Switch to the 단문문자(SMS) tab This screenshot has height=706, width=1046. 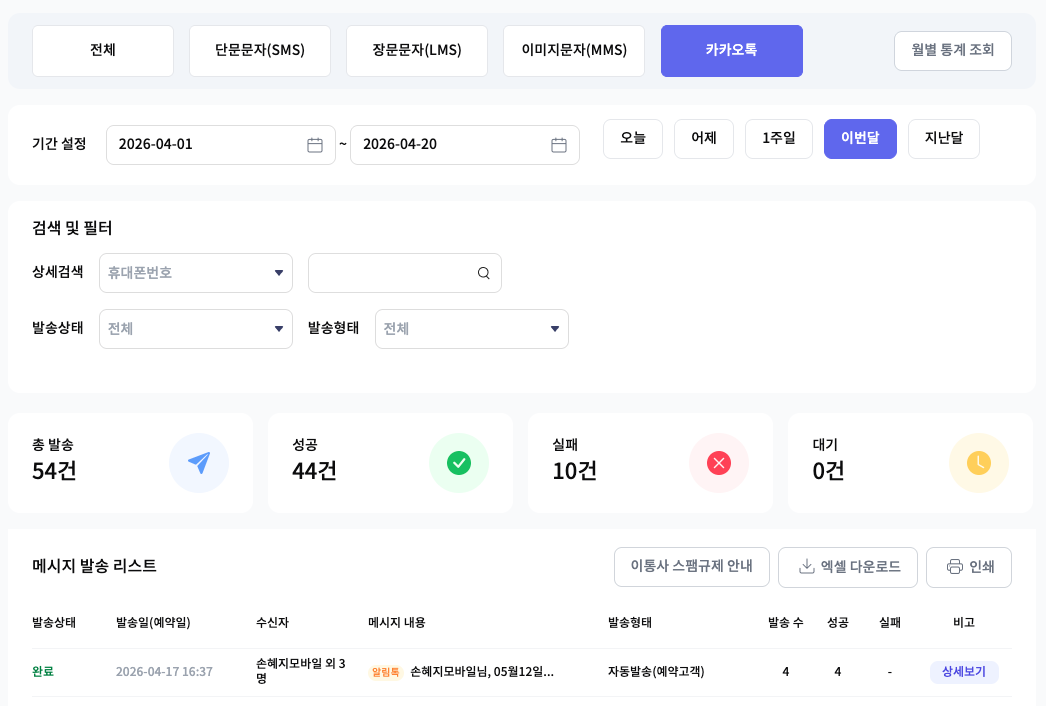click(x=260, y=51)
